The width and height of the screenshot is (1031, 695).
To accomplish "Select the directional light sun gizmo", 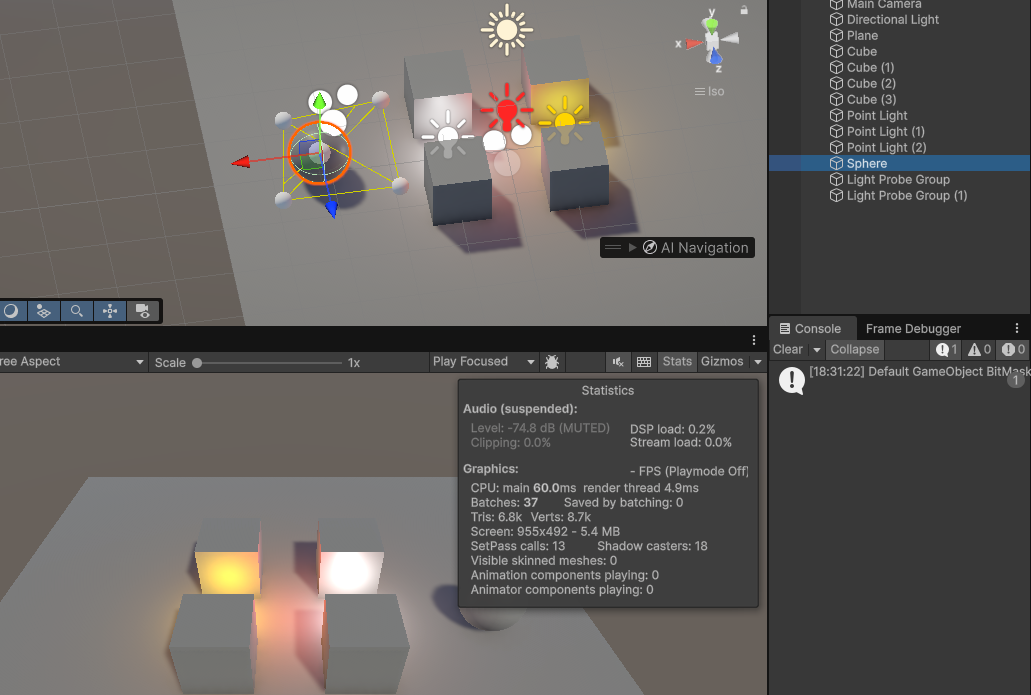I will click(x=506, y=29).
